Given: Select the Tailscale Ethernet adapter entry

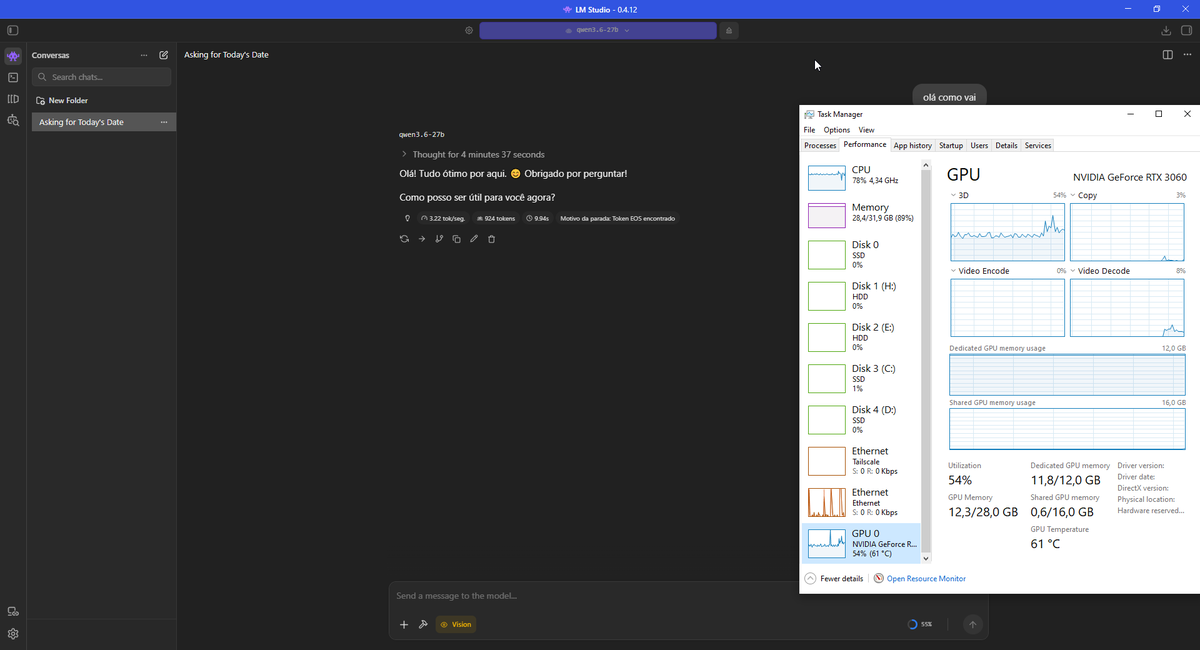Looking at the screenshot, I should [x=861, y=460].
